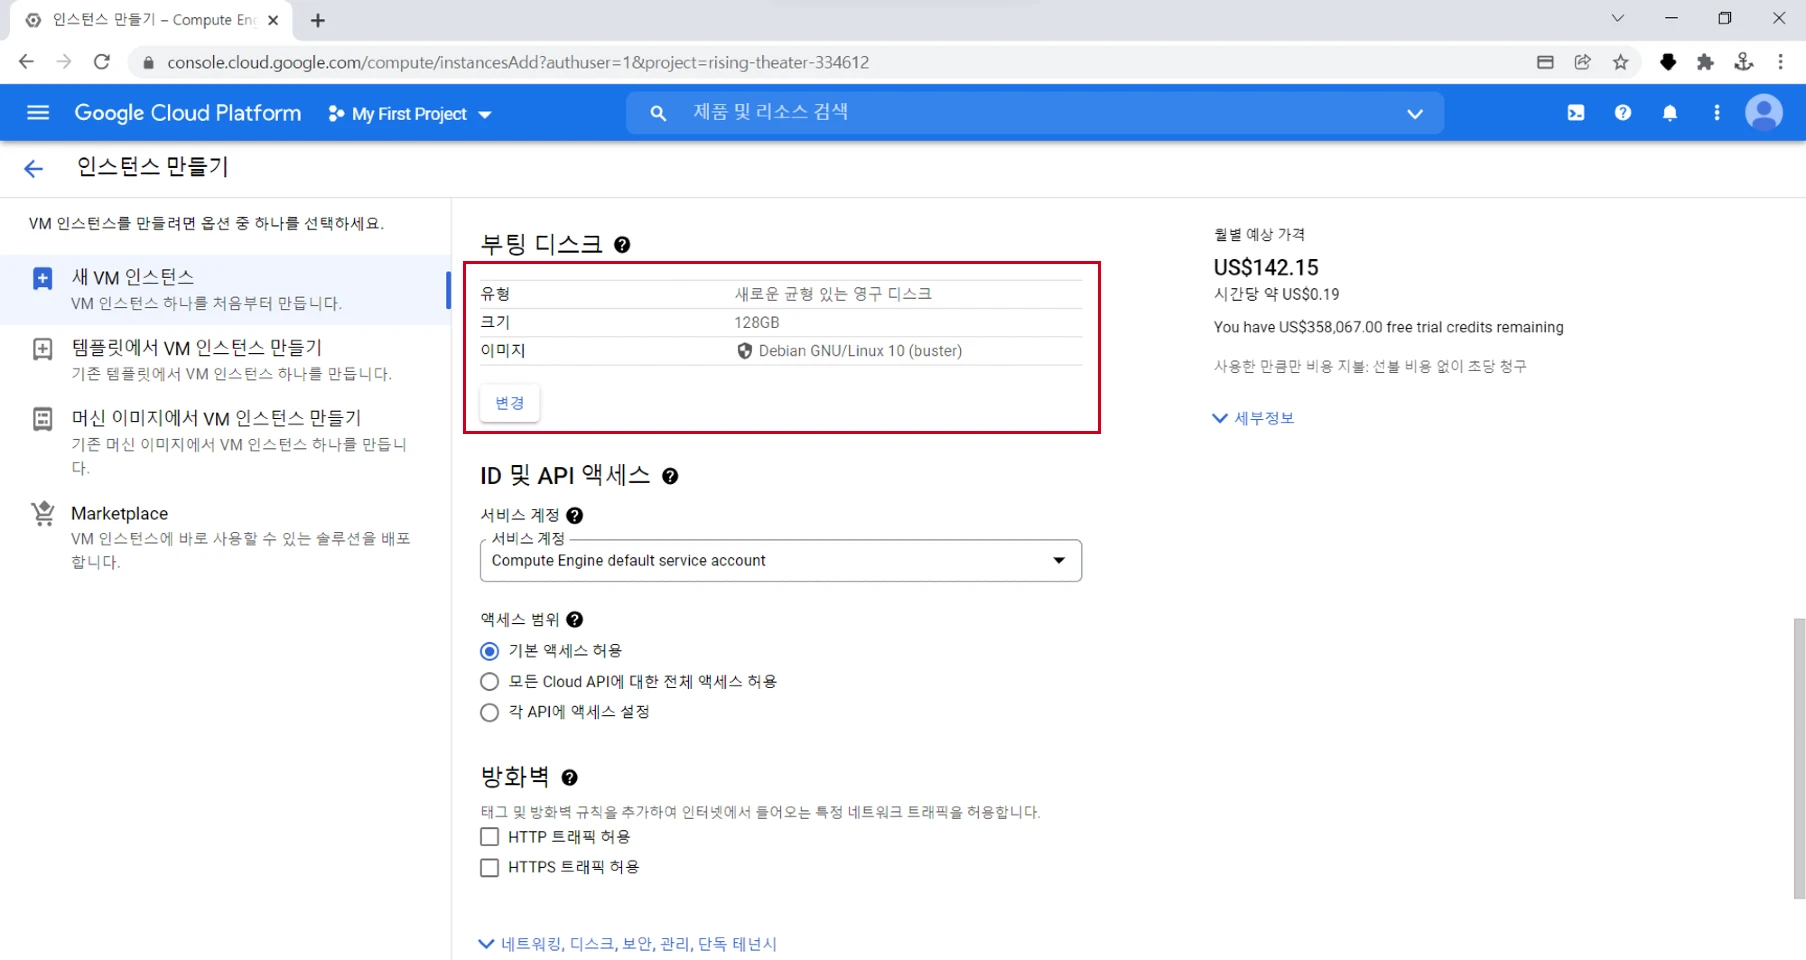Show help for 부팅 디스크
Image resolution: width=1806 pixels, height=960 pixels.
[622, 245]
